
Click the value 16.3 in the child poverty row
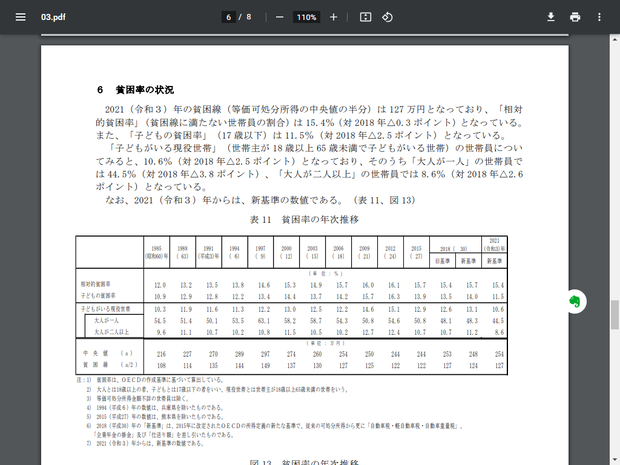click(394, 297)
